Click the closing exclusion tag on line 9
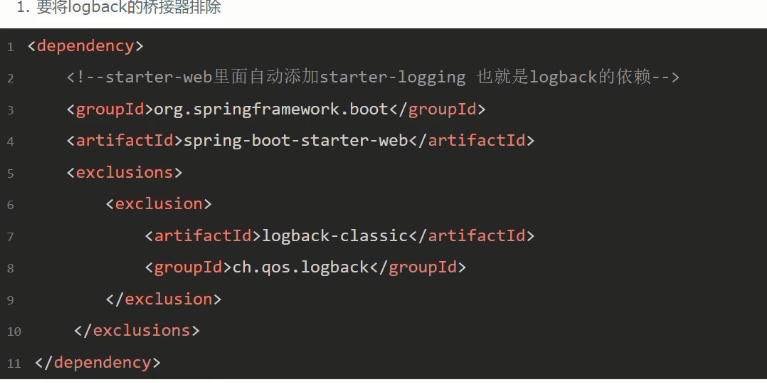Viewport: 767px width, 383px height. (163, 299)
